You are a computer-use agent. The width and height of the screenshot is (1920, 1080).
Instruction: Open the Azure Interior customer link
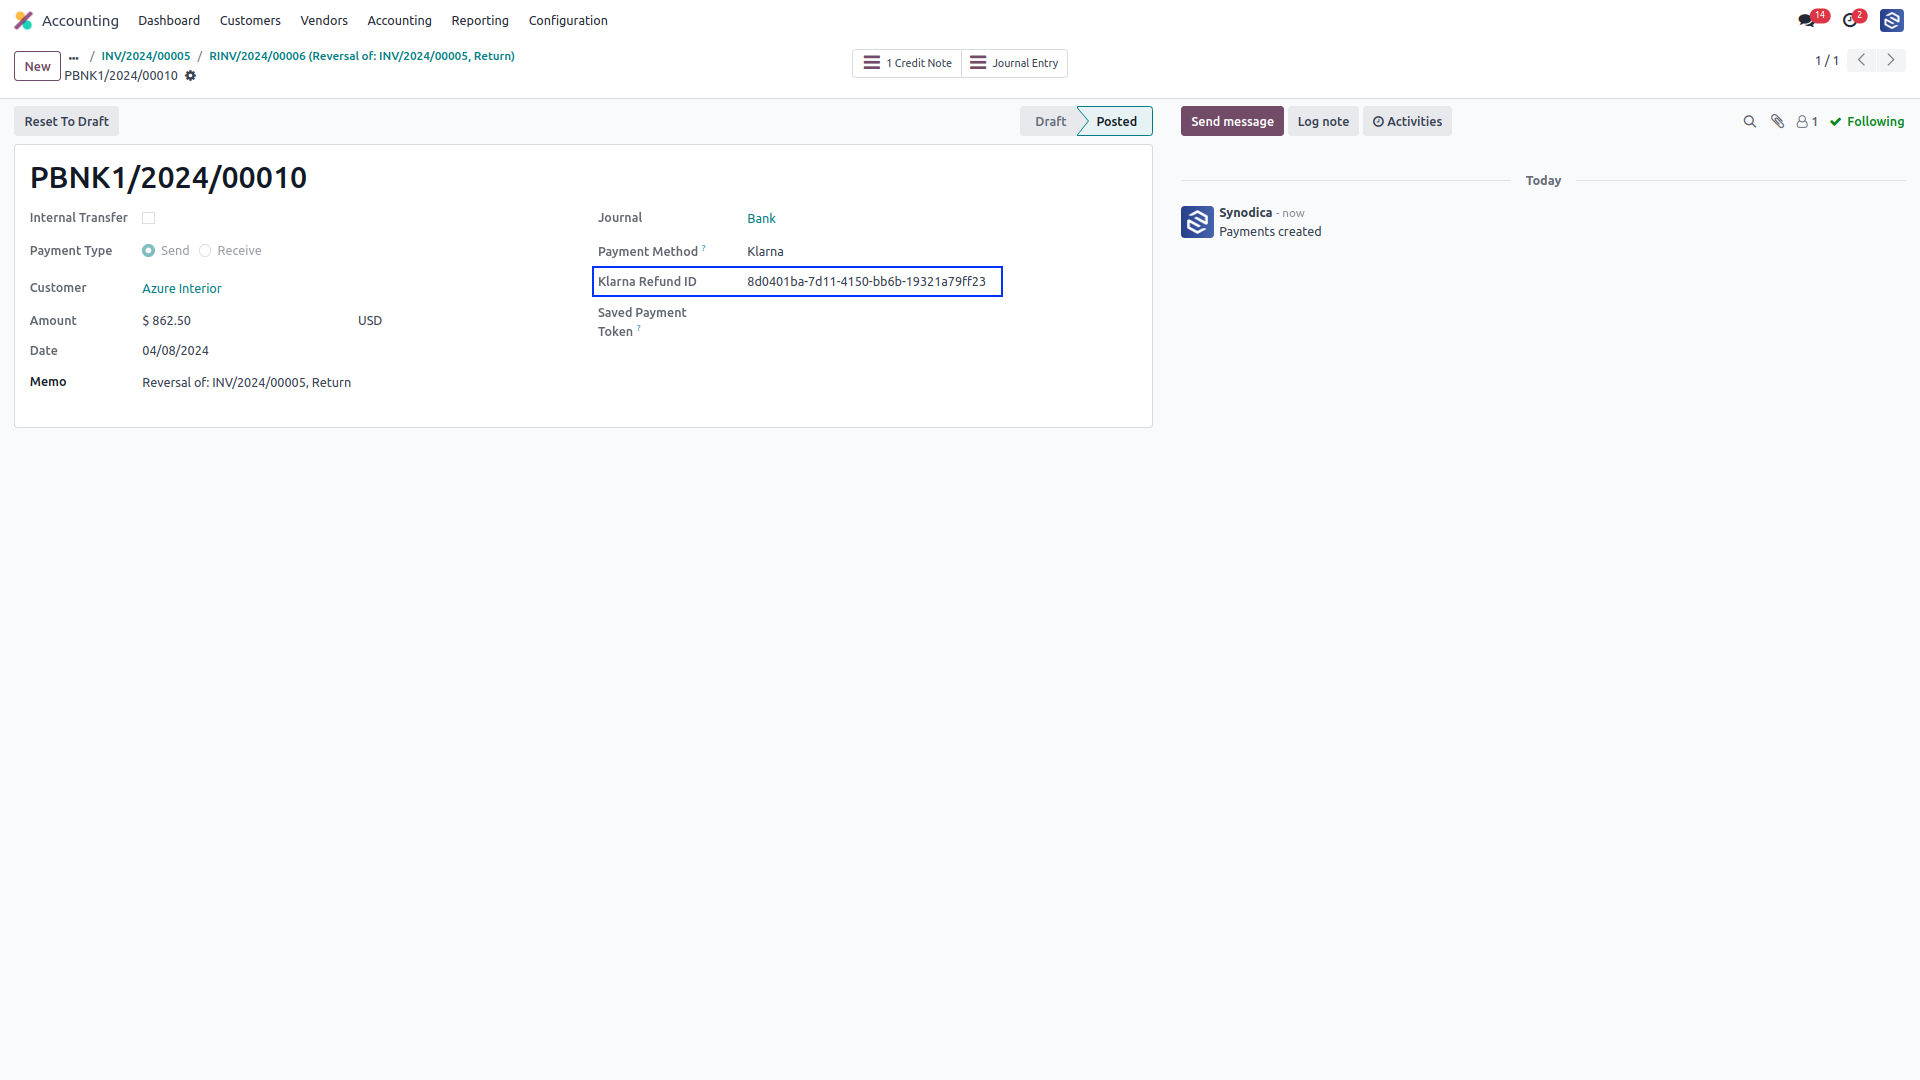tap(182, 289)
